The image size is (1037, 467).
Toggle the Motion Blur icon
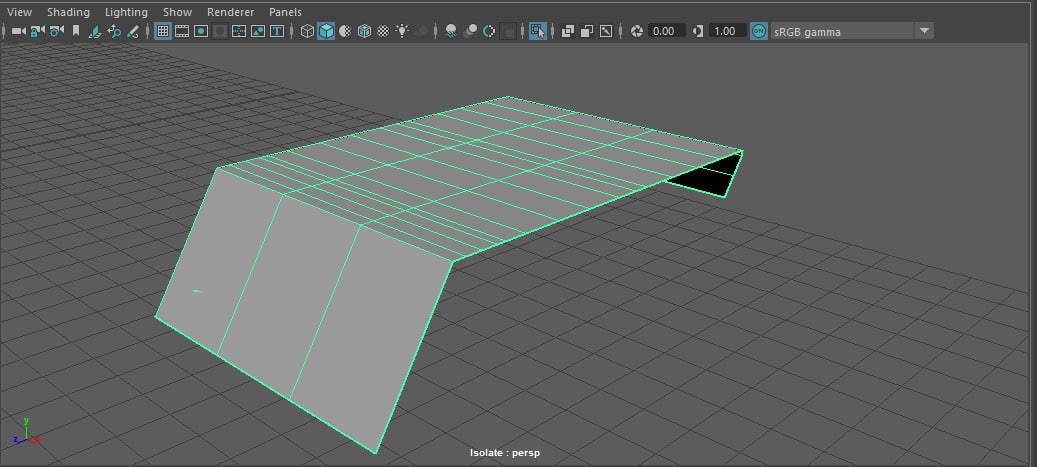(470, 31)
